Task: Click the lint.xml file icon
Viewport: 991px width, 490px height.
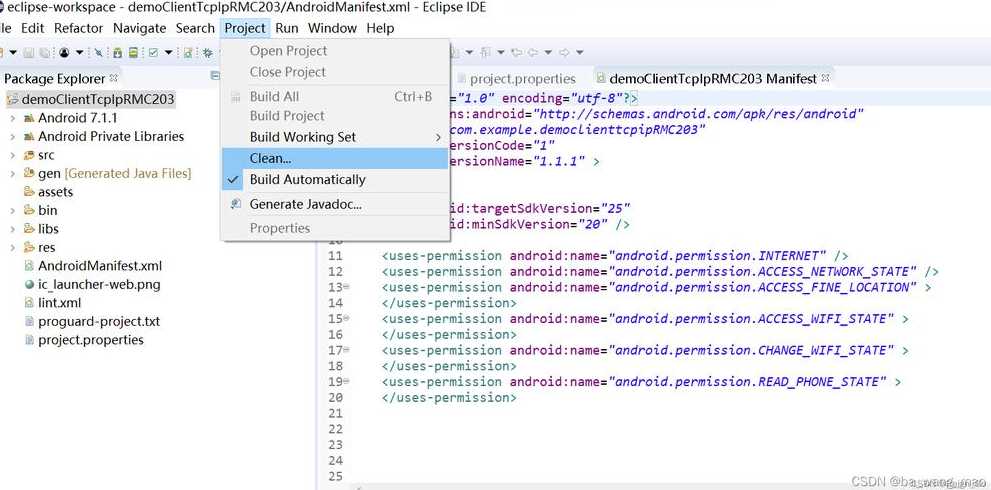Action: [28, 303]
